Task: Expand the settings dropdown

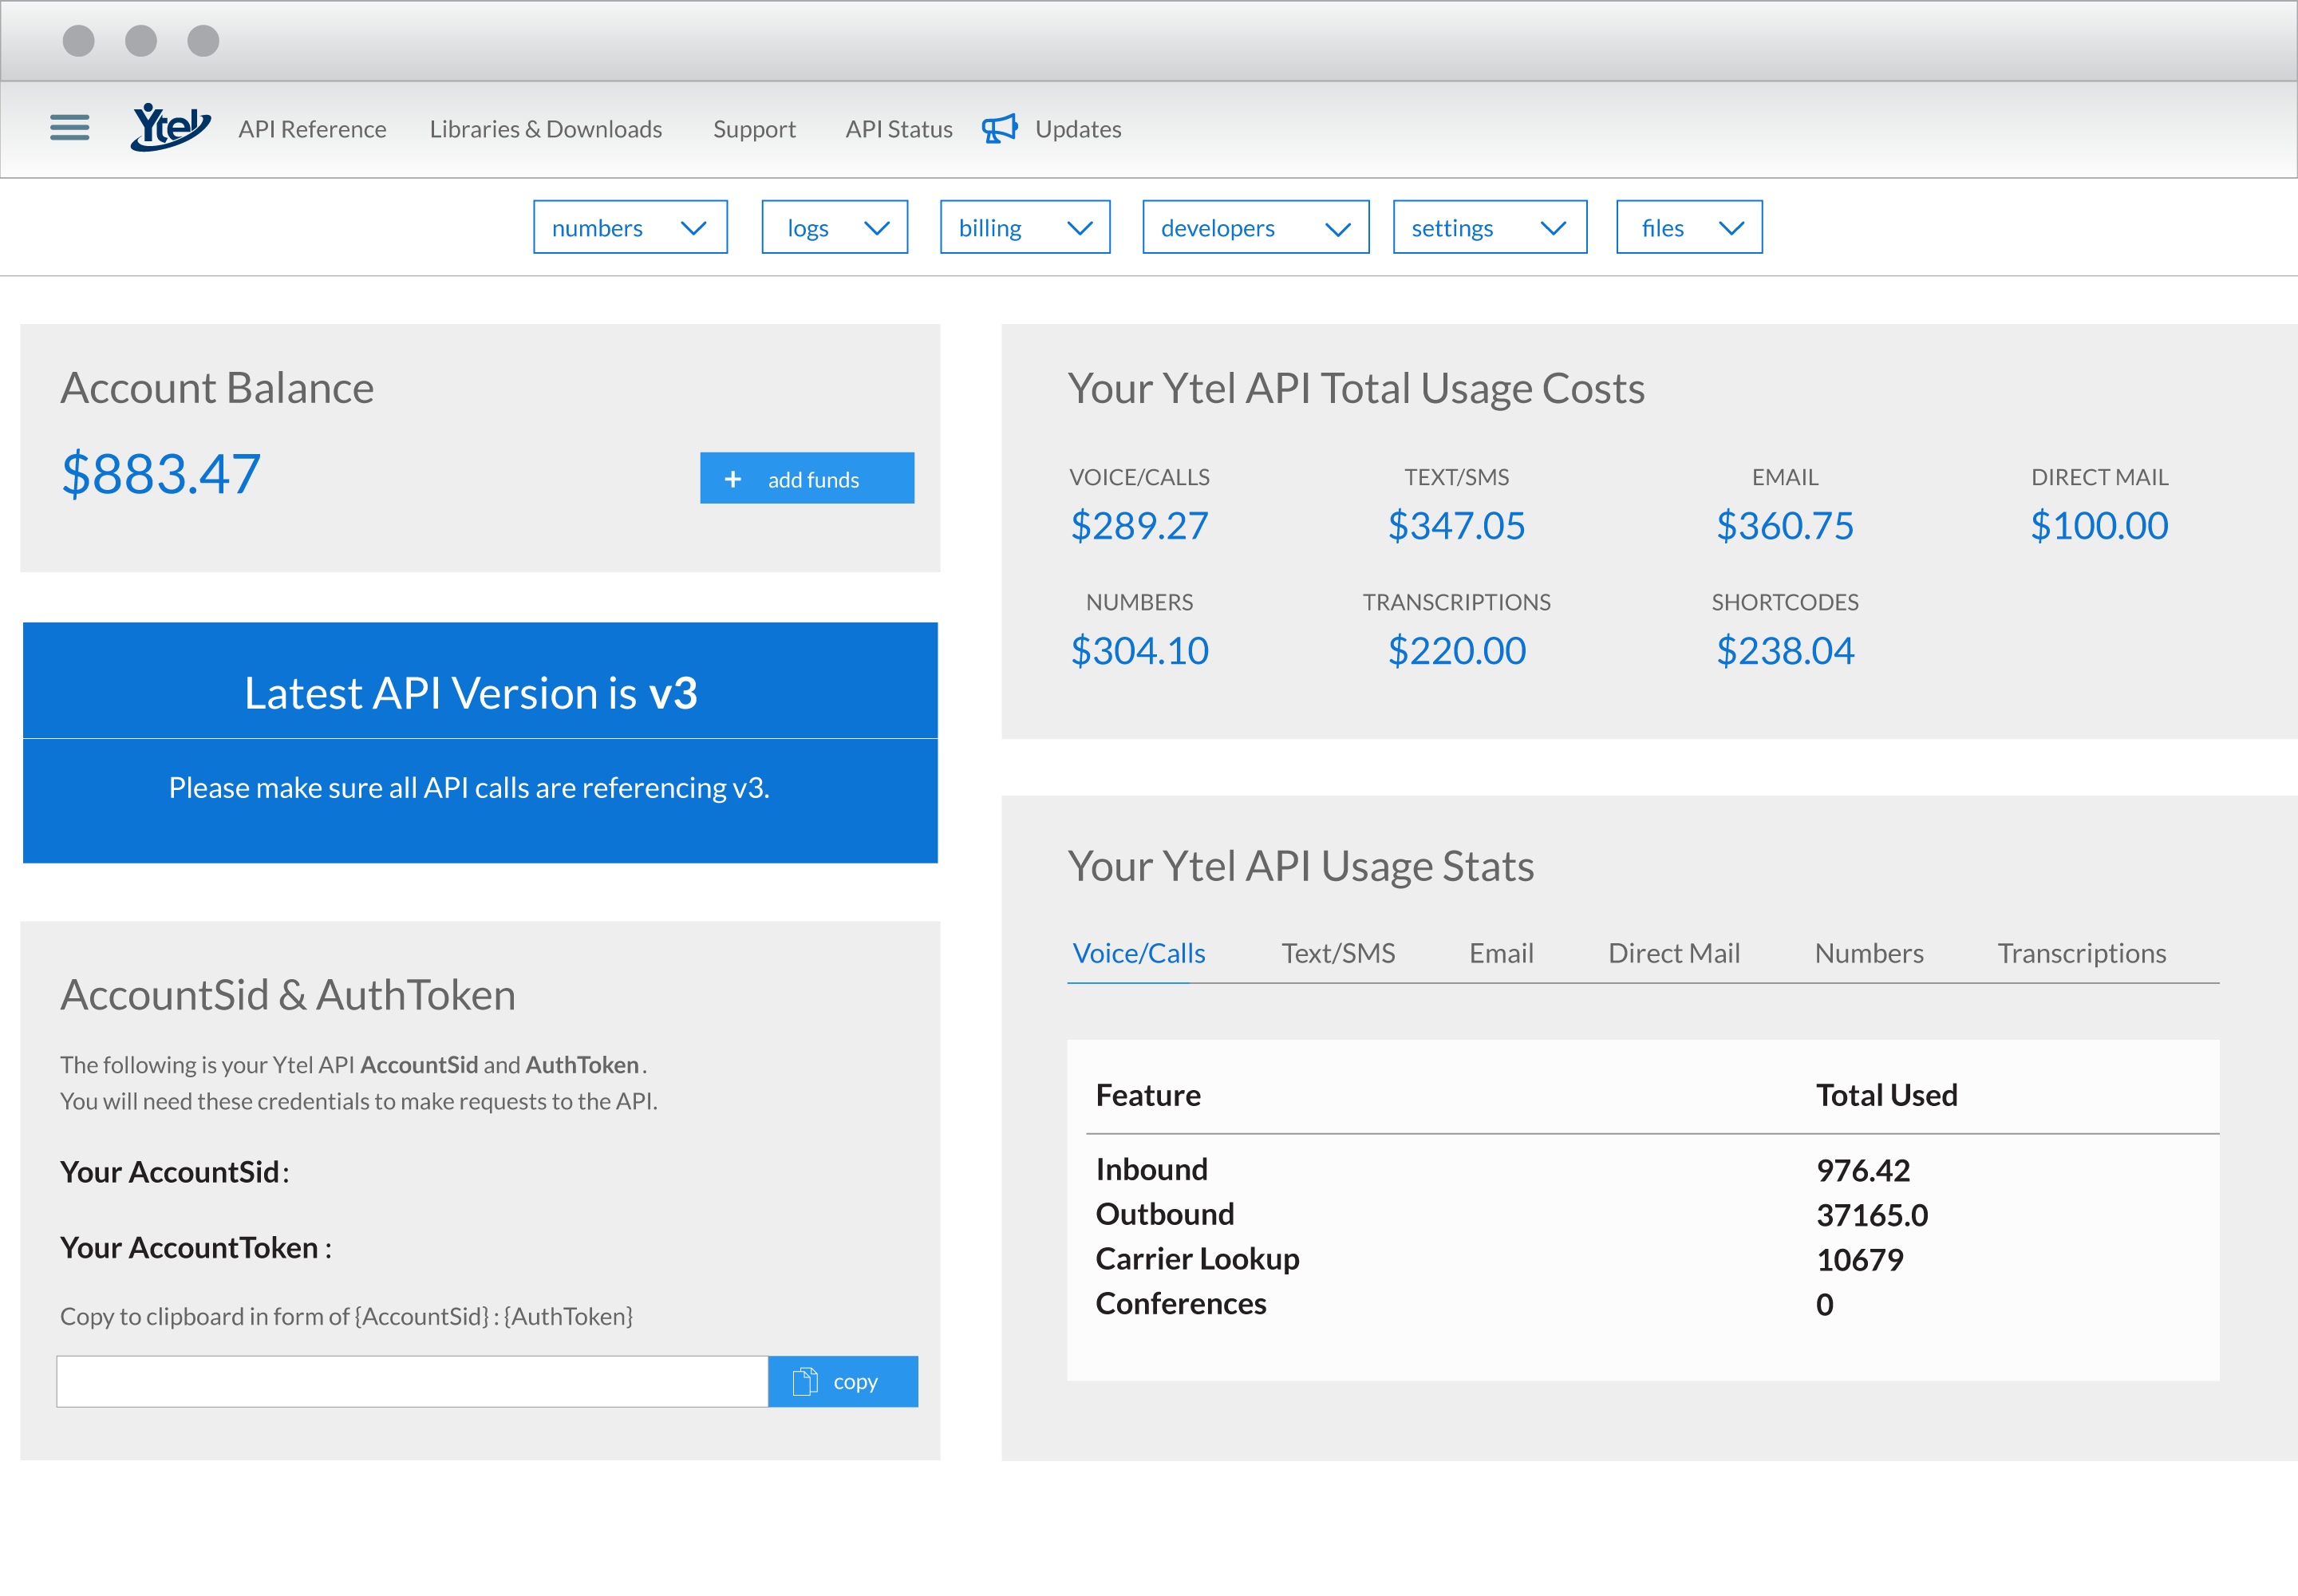Action: [1554, 228]
